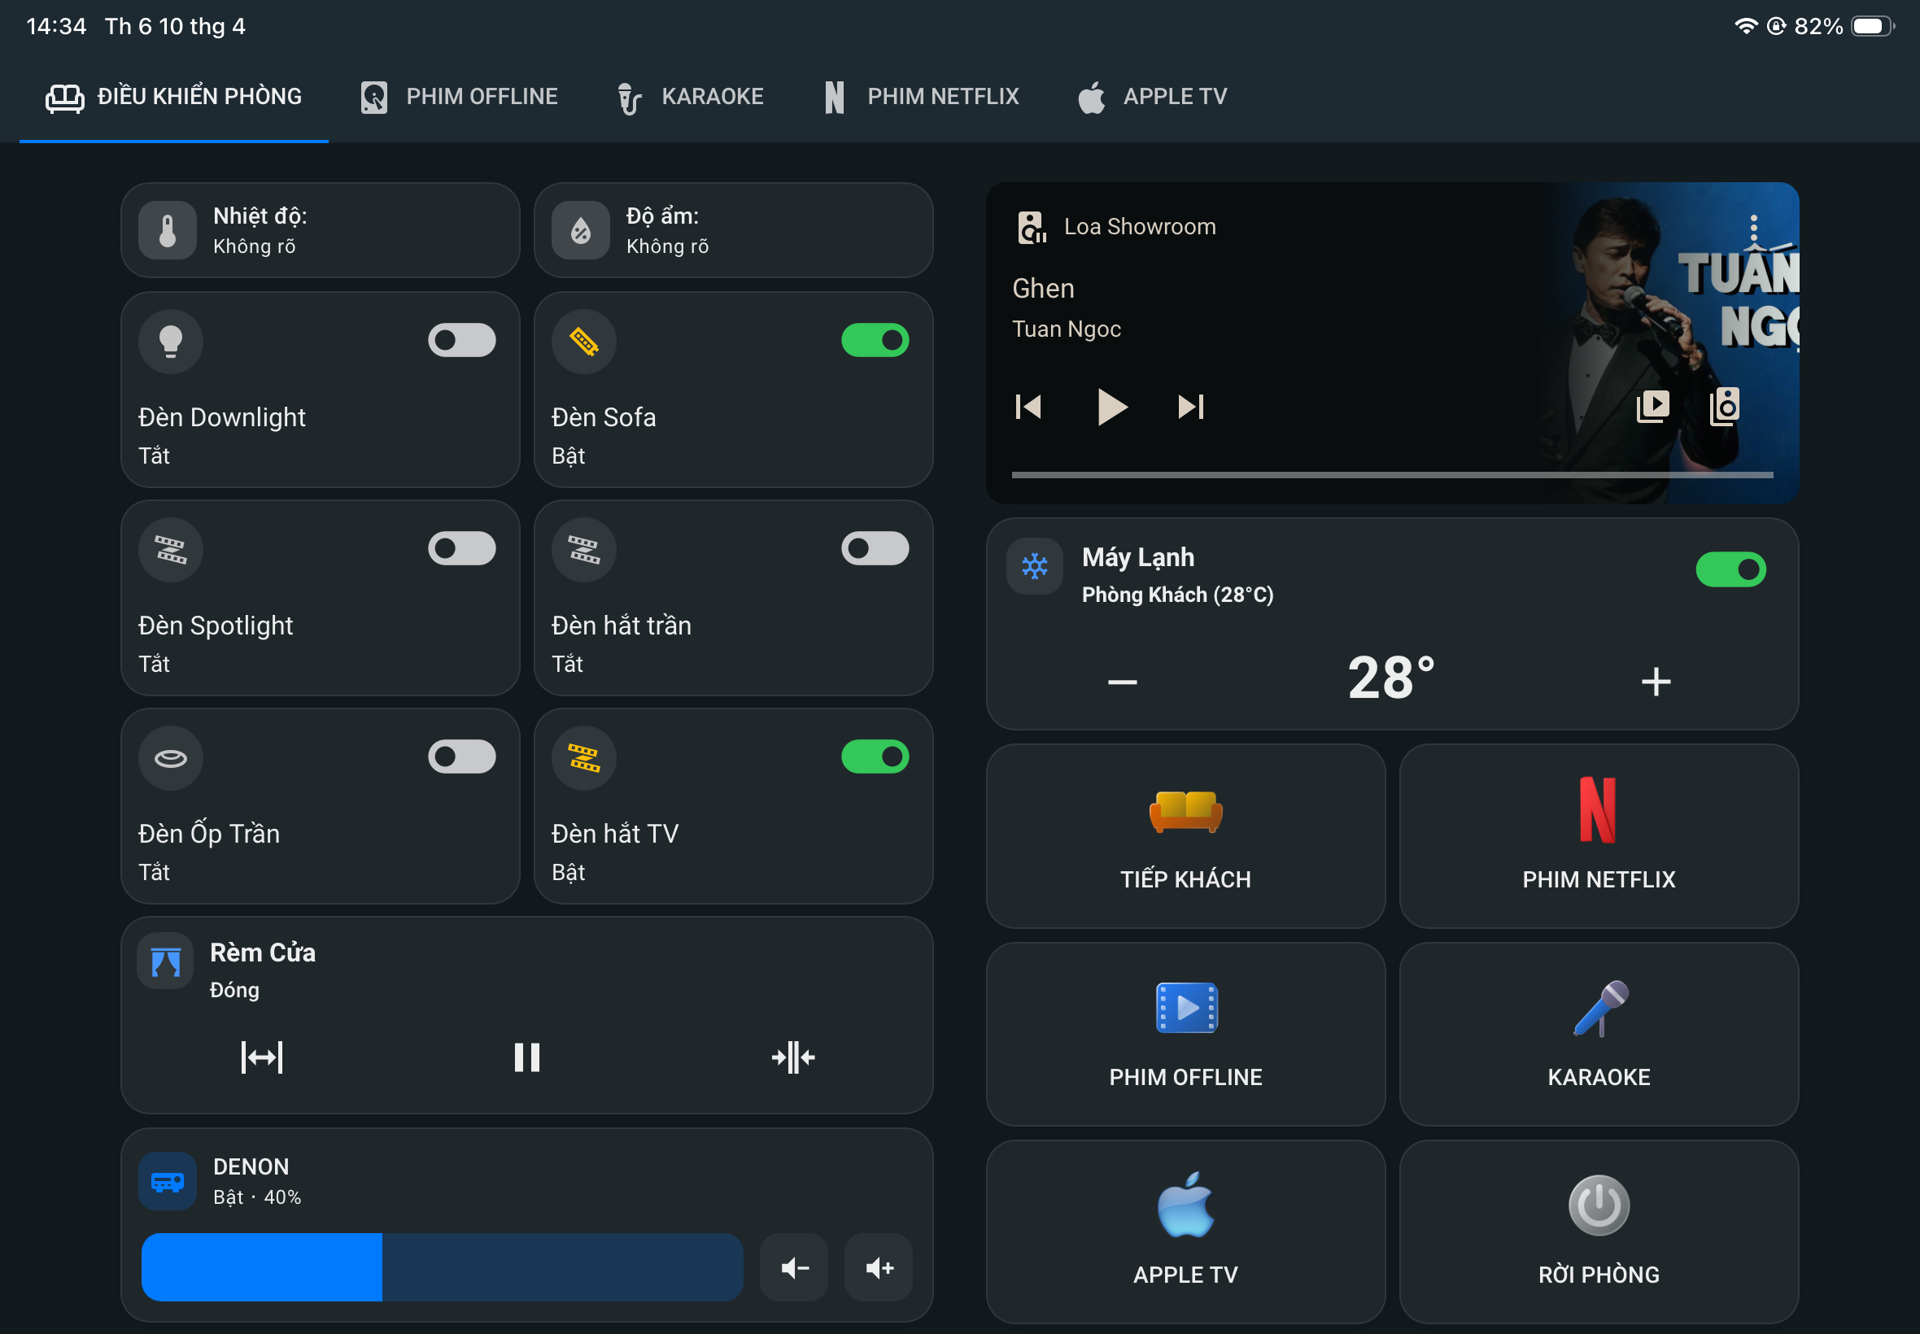
Task: Skip to next track on Loa Showroom
Action: (1190, 407)
